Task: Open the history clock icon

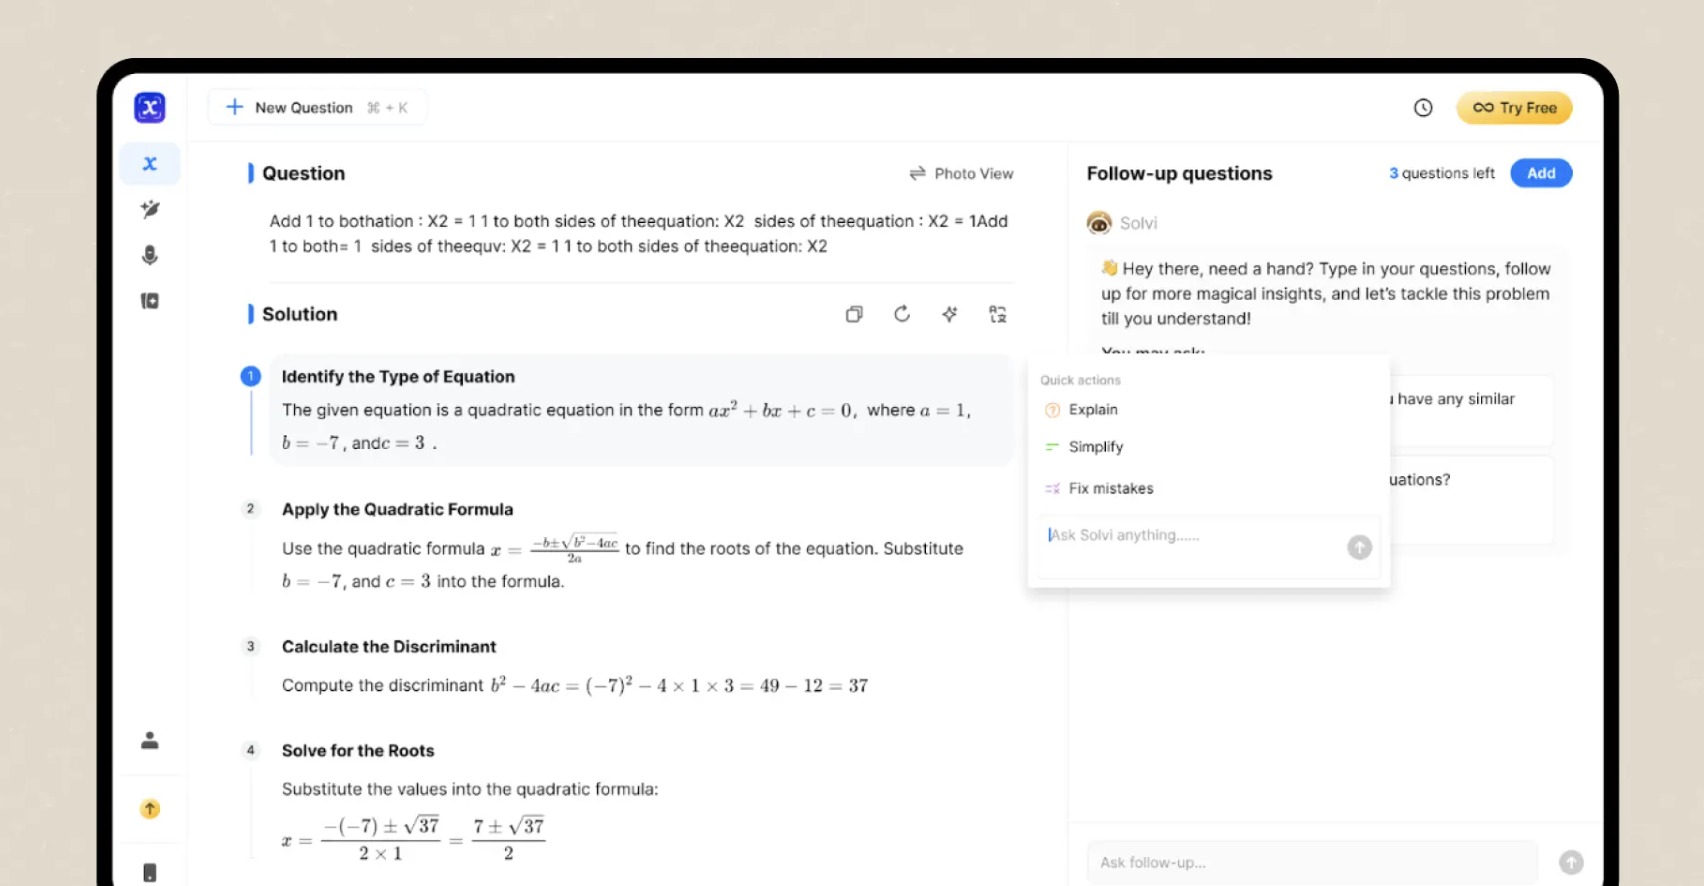Action: tap(1423, 108)
